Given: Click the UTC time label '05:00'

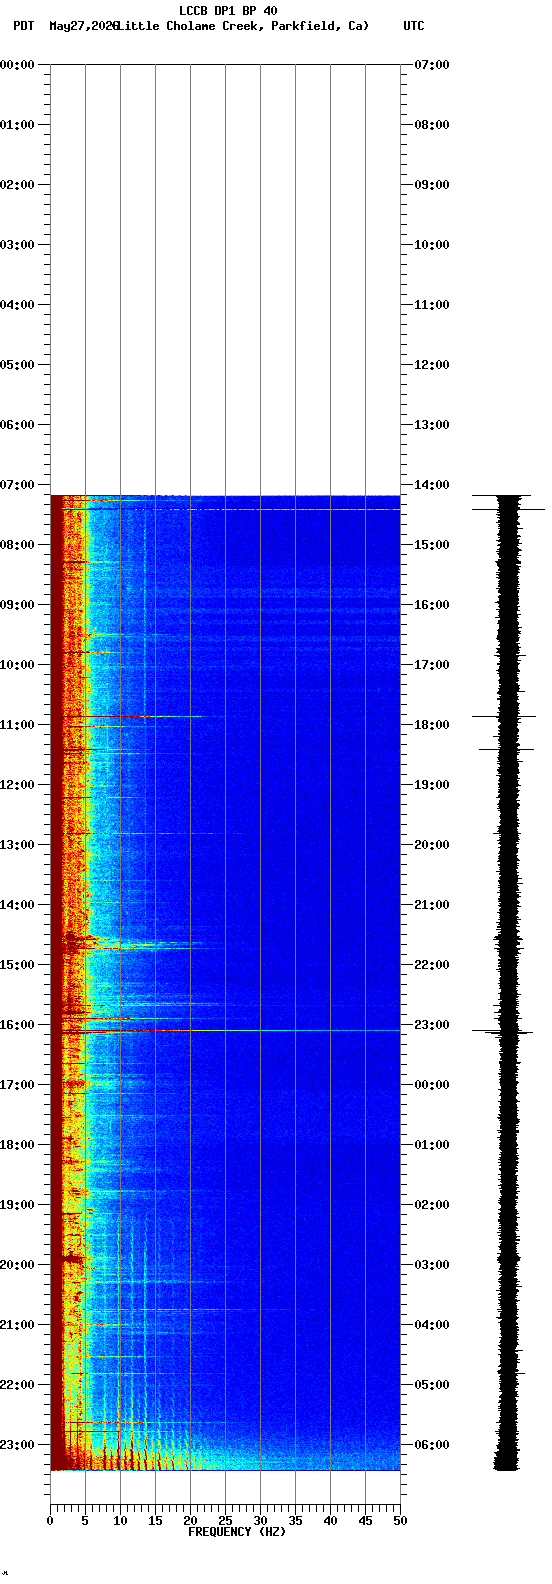Looking at the screenshot, I should coord(432,1385).
